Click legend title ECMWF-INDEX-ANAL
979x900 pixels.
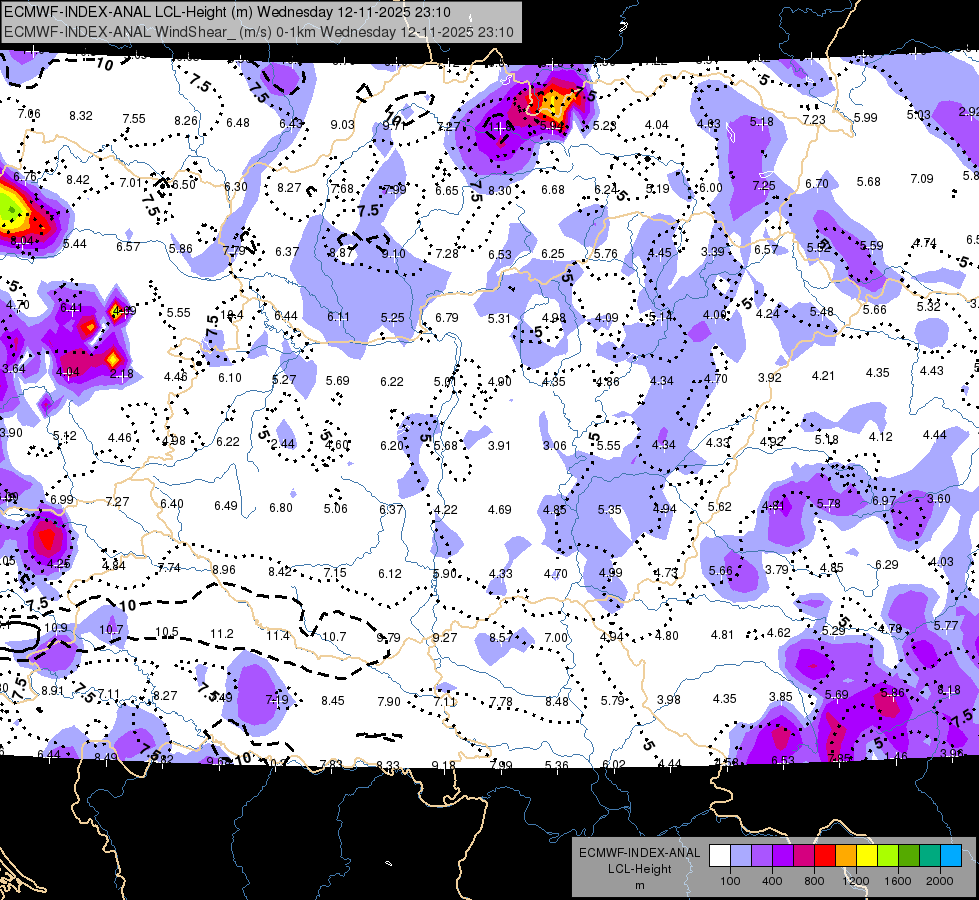pos(639,853)
